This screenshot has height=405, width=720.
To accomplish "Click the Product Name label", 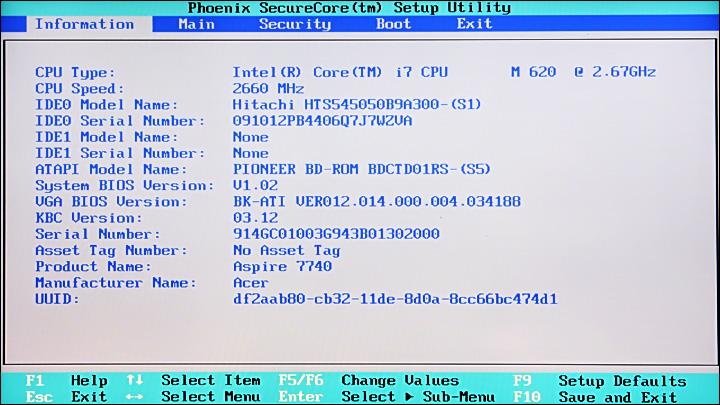I will 93,267.
